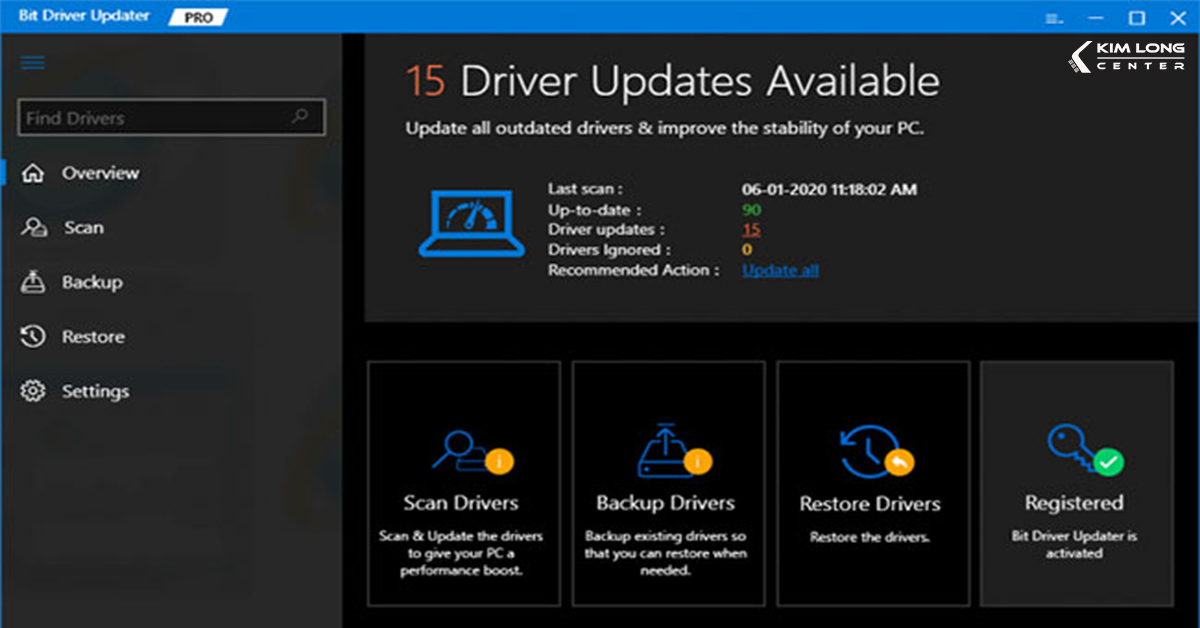Click the Update all link
Viewport: 1200px width, 628px height.
coord(780,270)
